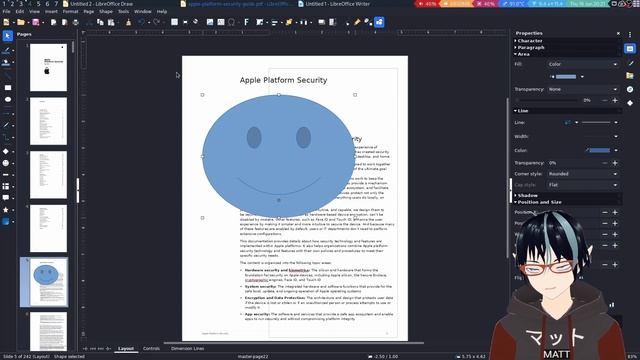Open the Fill type Color dropdown

[x=583, y=64]
